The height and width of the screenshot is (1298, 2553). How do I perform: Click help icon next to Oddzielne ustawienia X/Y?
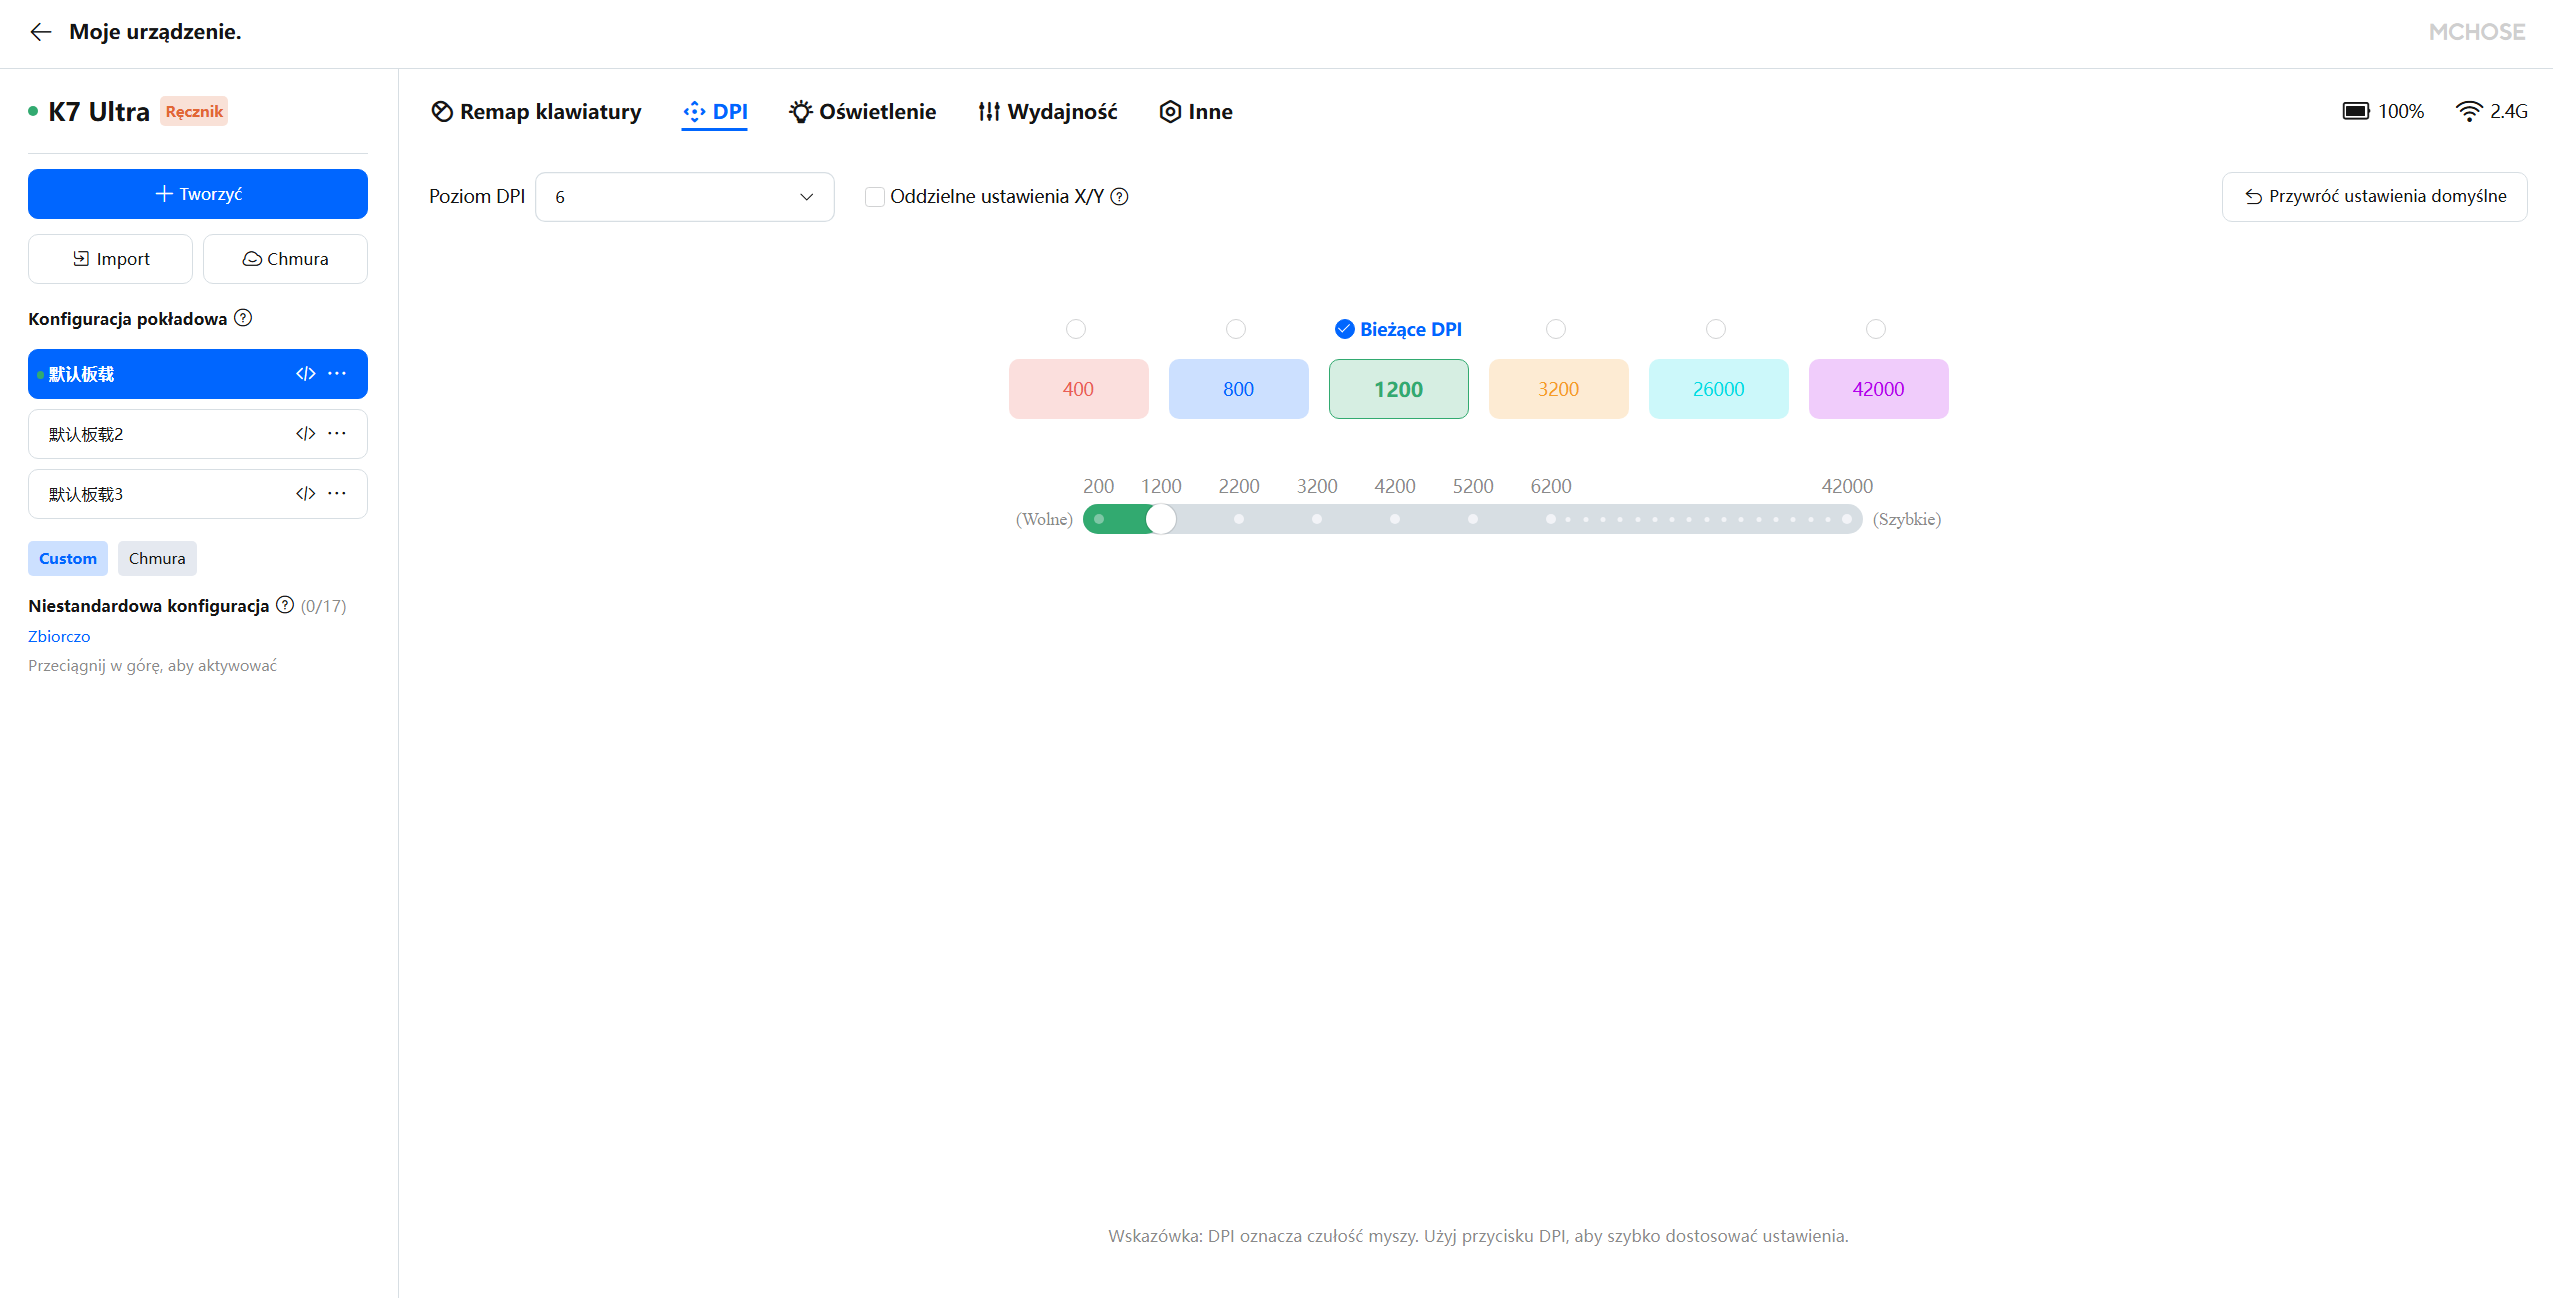(x=1120, y=197)
